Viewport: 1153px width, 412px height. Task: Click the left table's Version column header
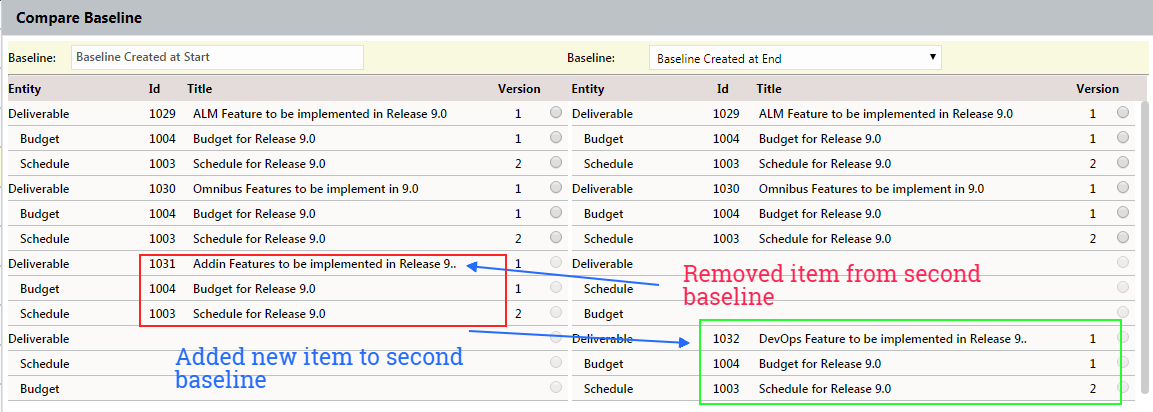click(519, 89)
